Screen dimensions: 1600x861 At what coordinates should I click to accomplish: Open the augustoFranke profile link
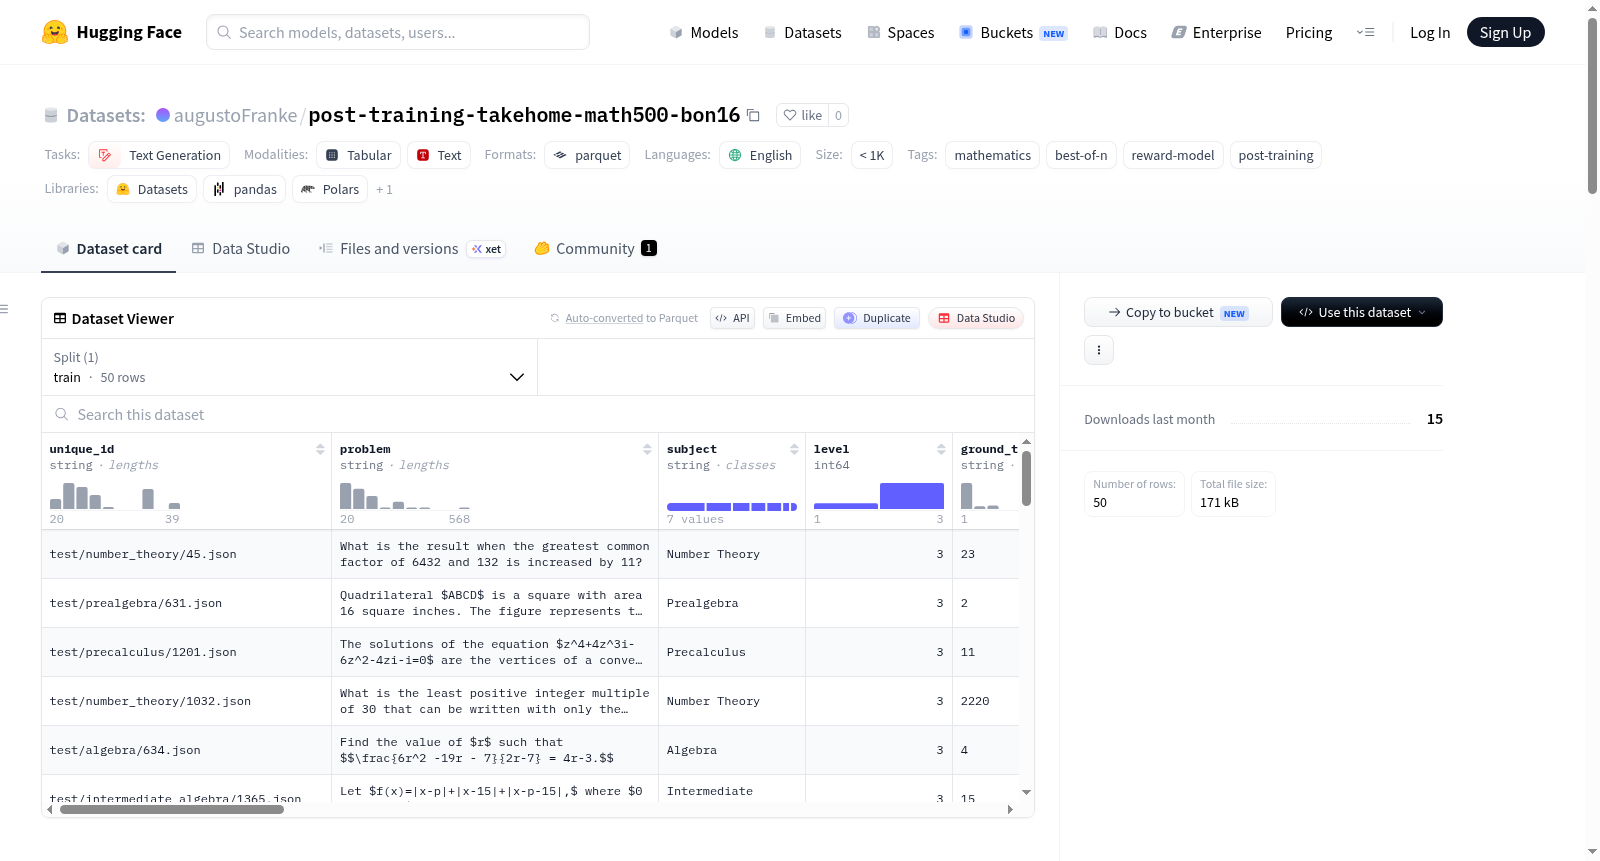[x=235, y=115]
